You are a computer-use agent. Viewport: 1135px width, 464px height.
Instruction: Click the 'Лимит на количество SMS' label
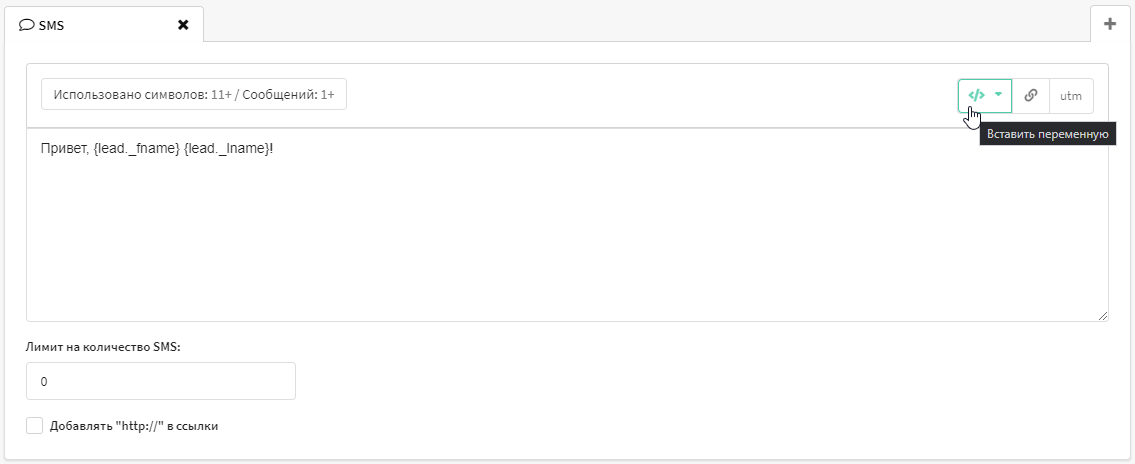(103, 347)
